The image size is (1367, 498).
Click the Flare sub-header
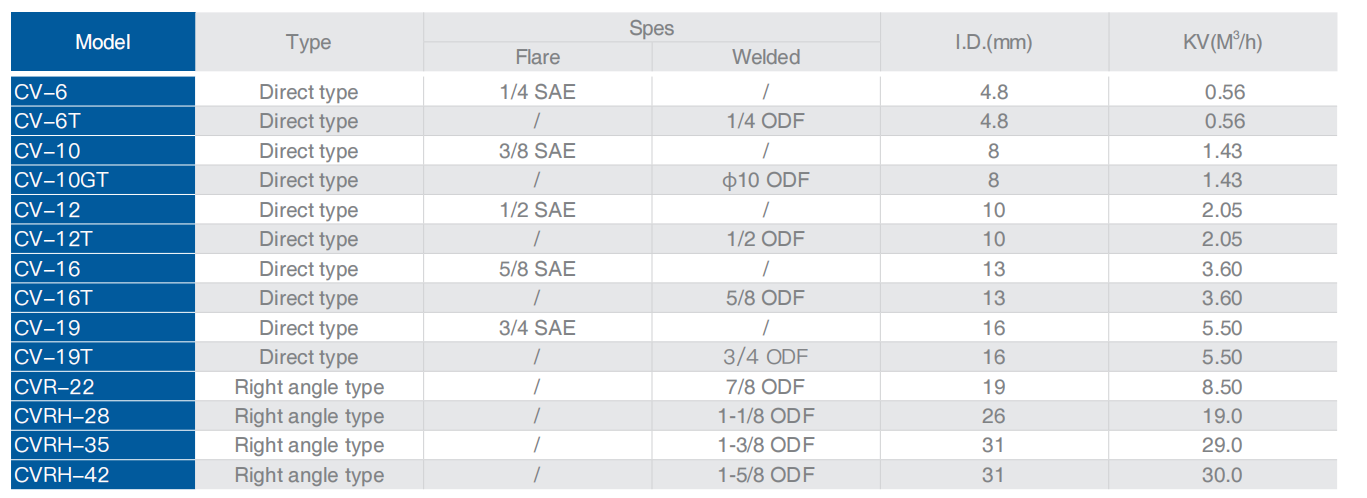click(x=537, y=57)
